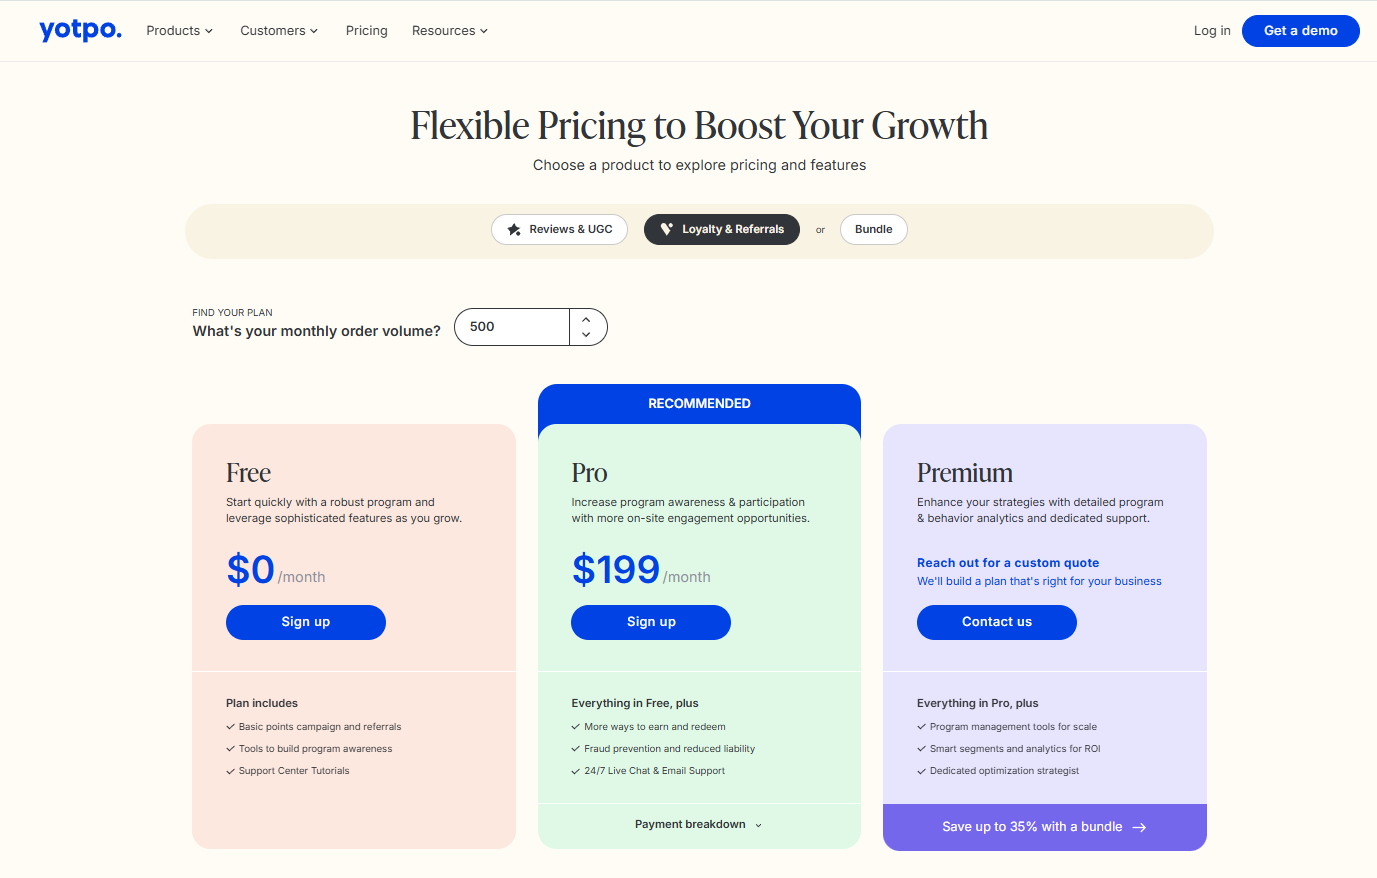Image resolution: width=1377 pixels, height=878 pixels.
Task: Select the Bundle pricing option
Action: pos(873,229)
